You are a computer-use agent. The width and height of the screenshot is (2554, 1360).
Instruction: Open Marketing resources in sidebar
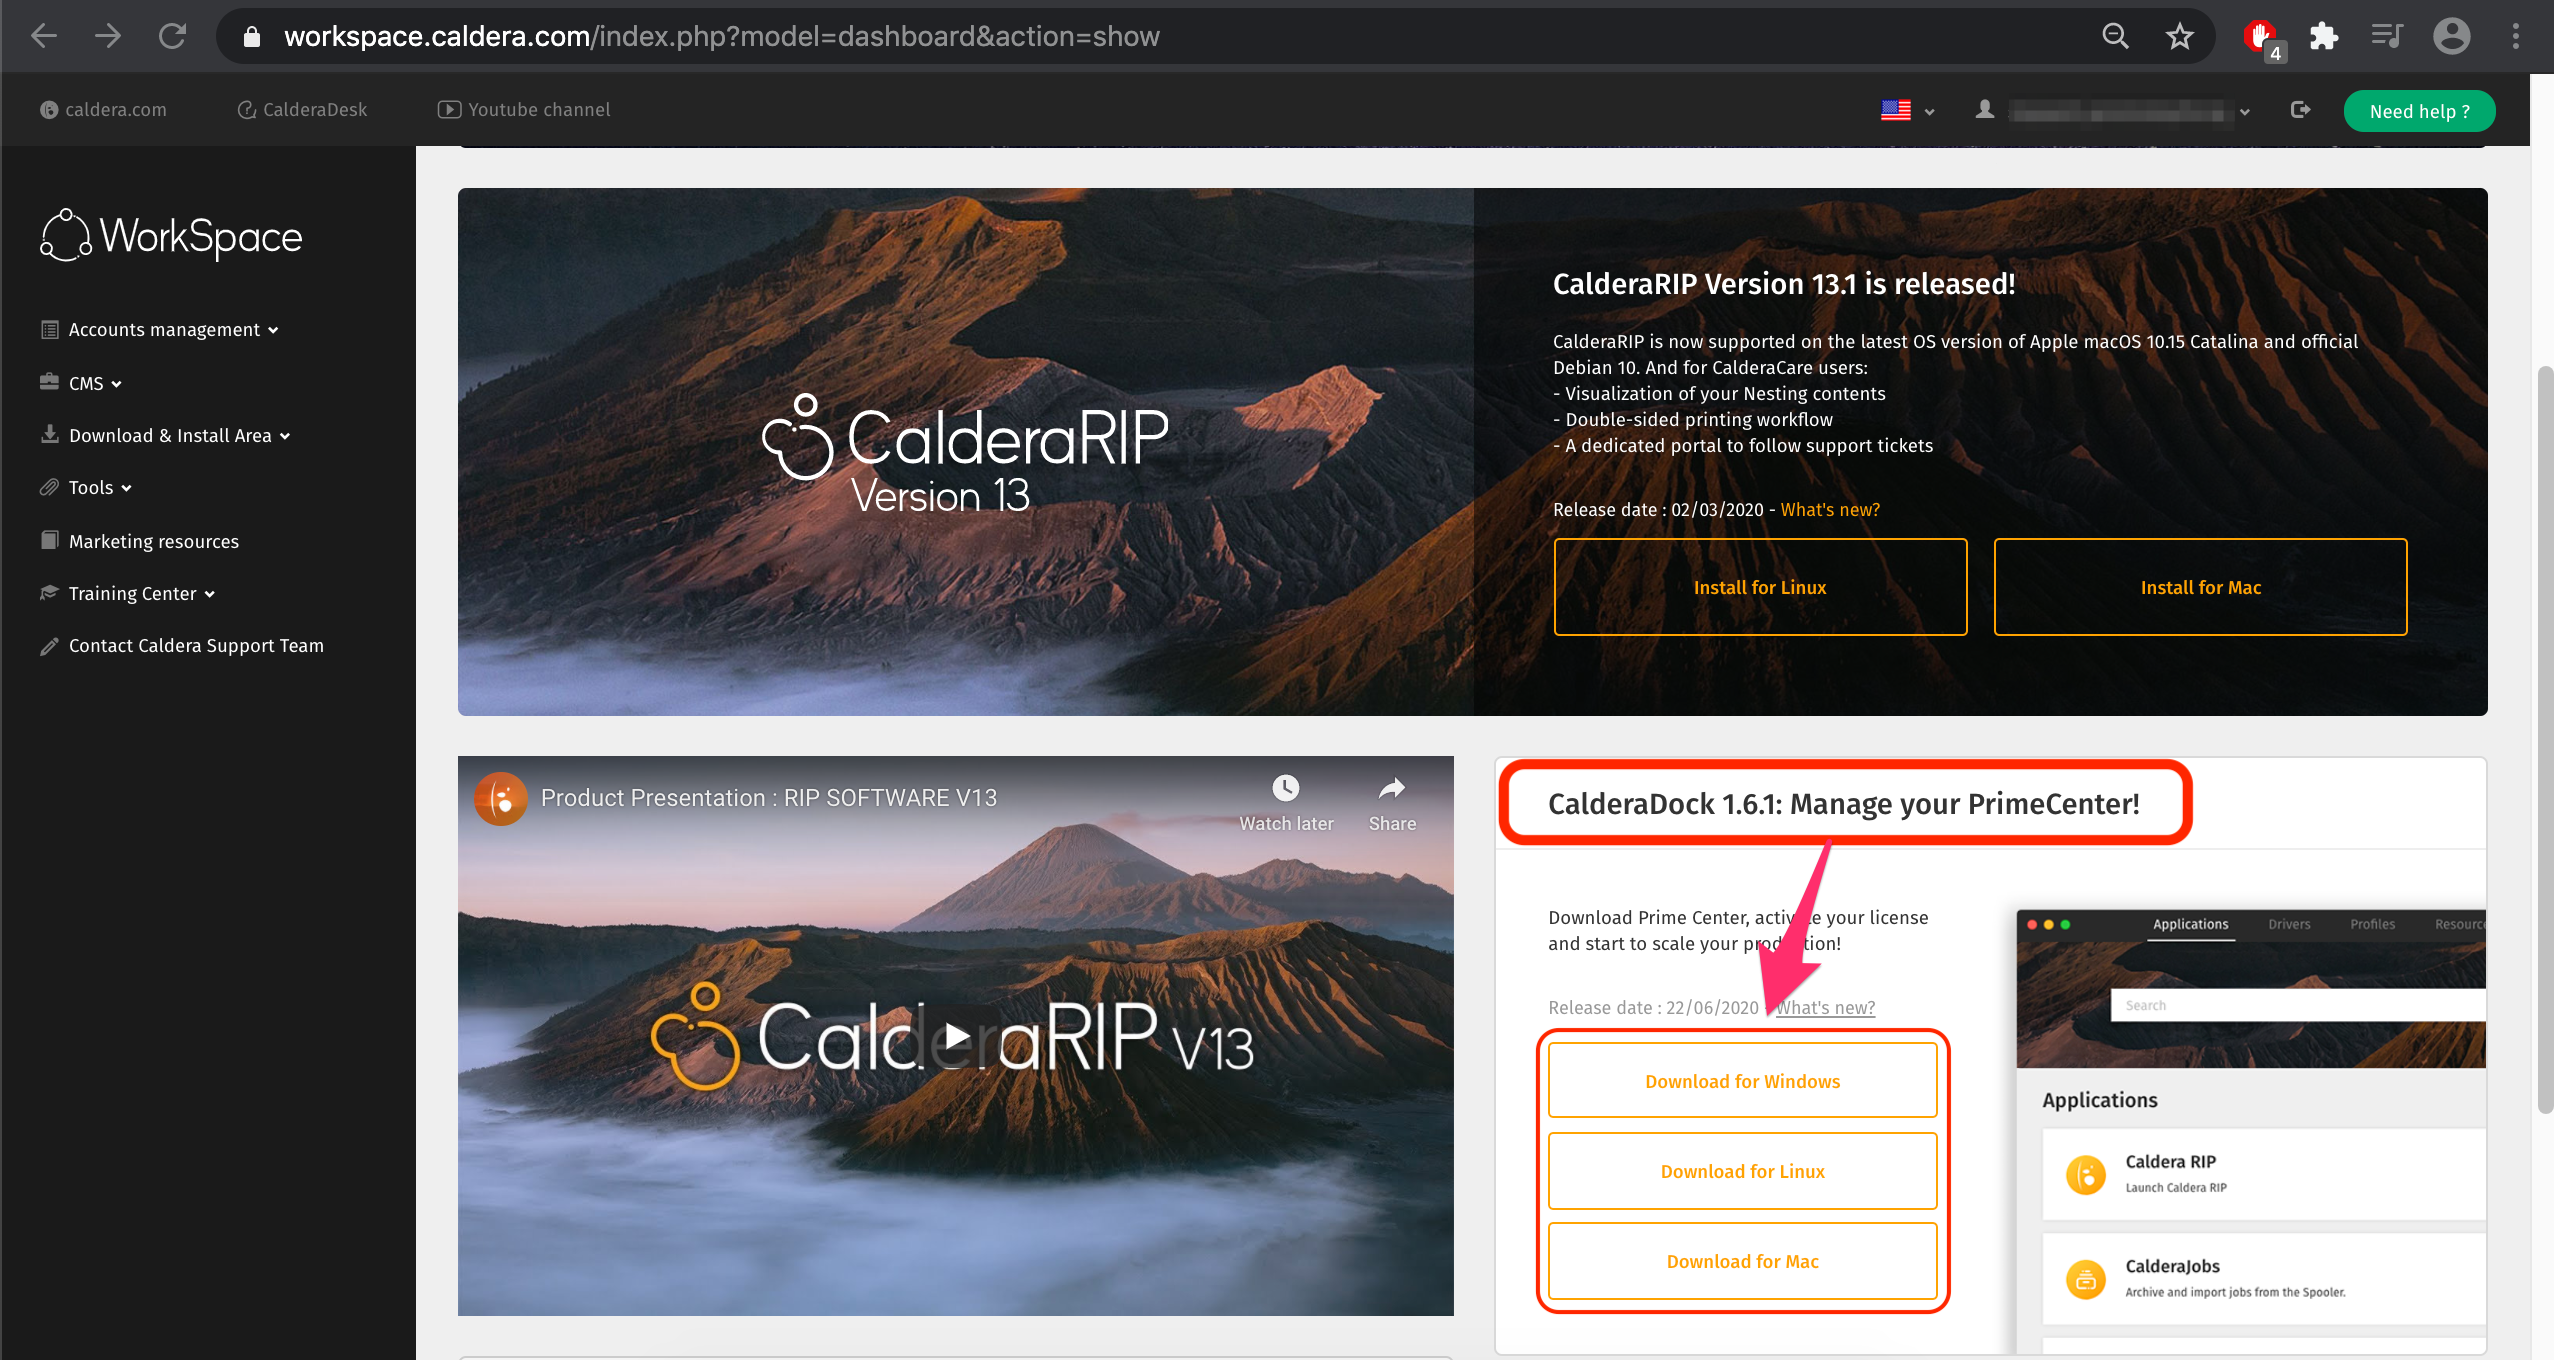tap(153, 542)
